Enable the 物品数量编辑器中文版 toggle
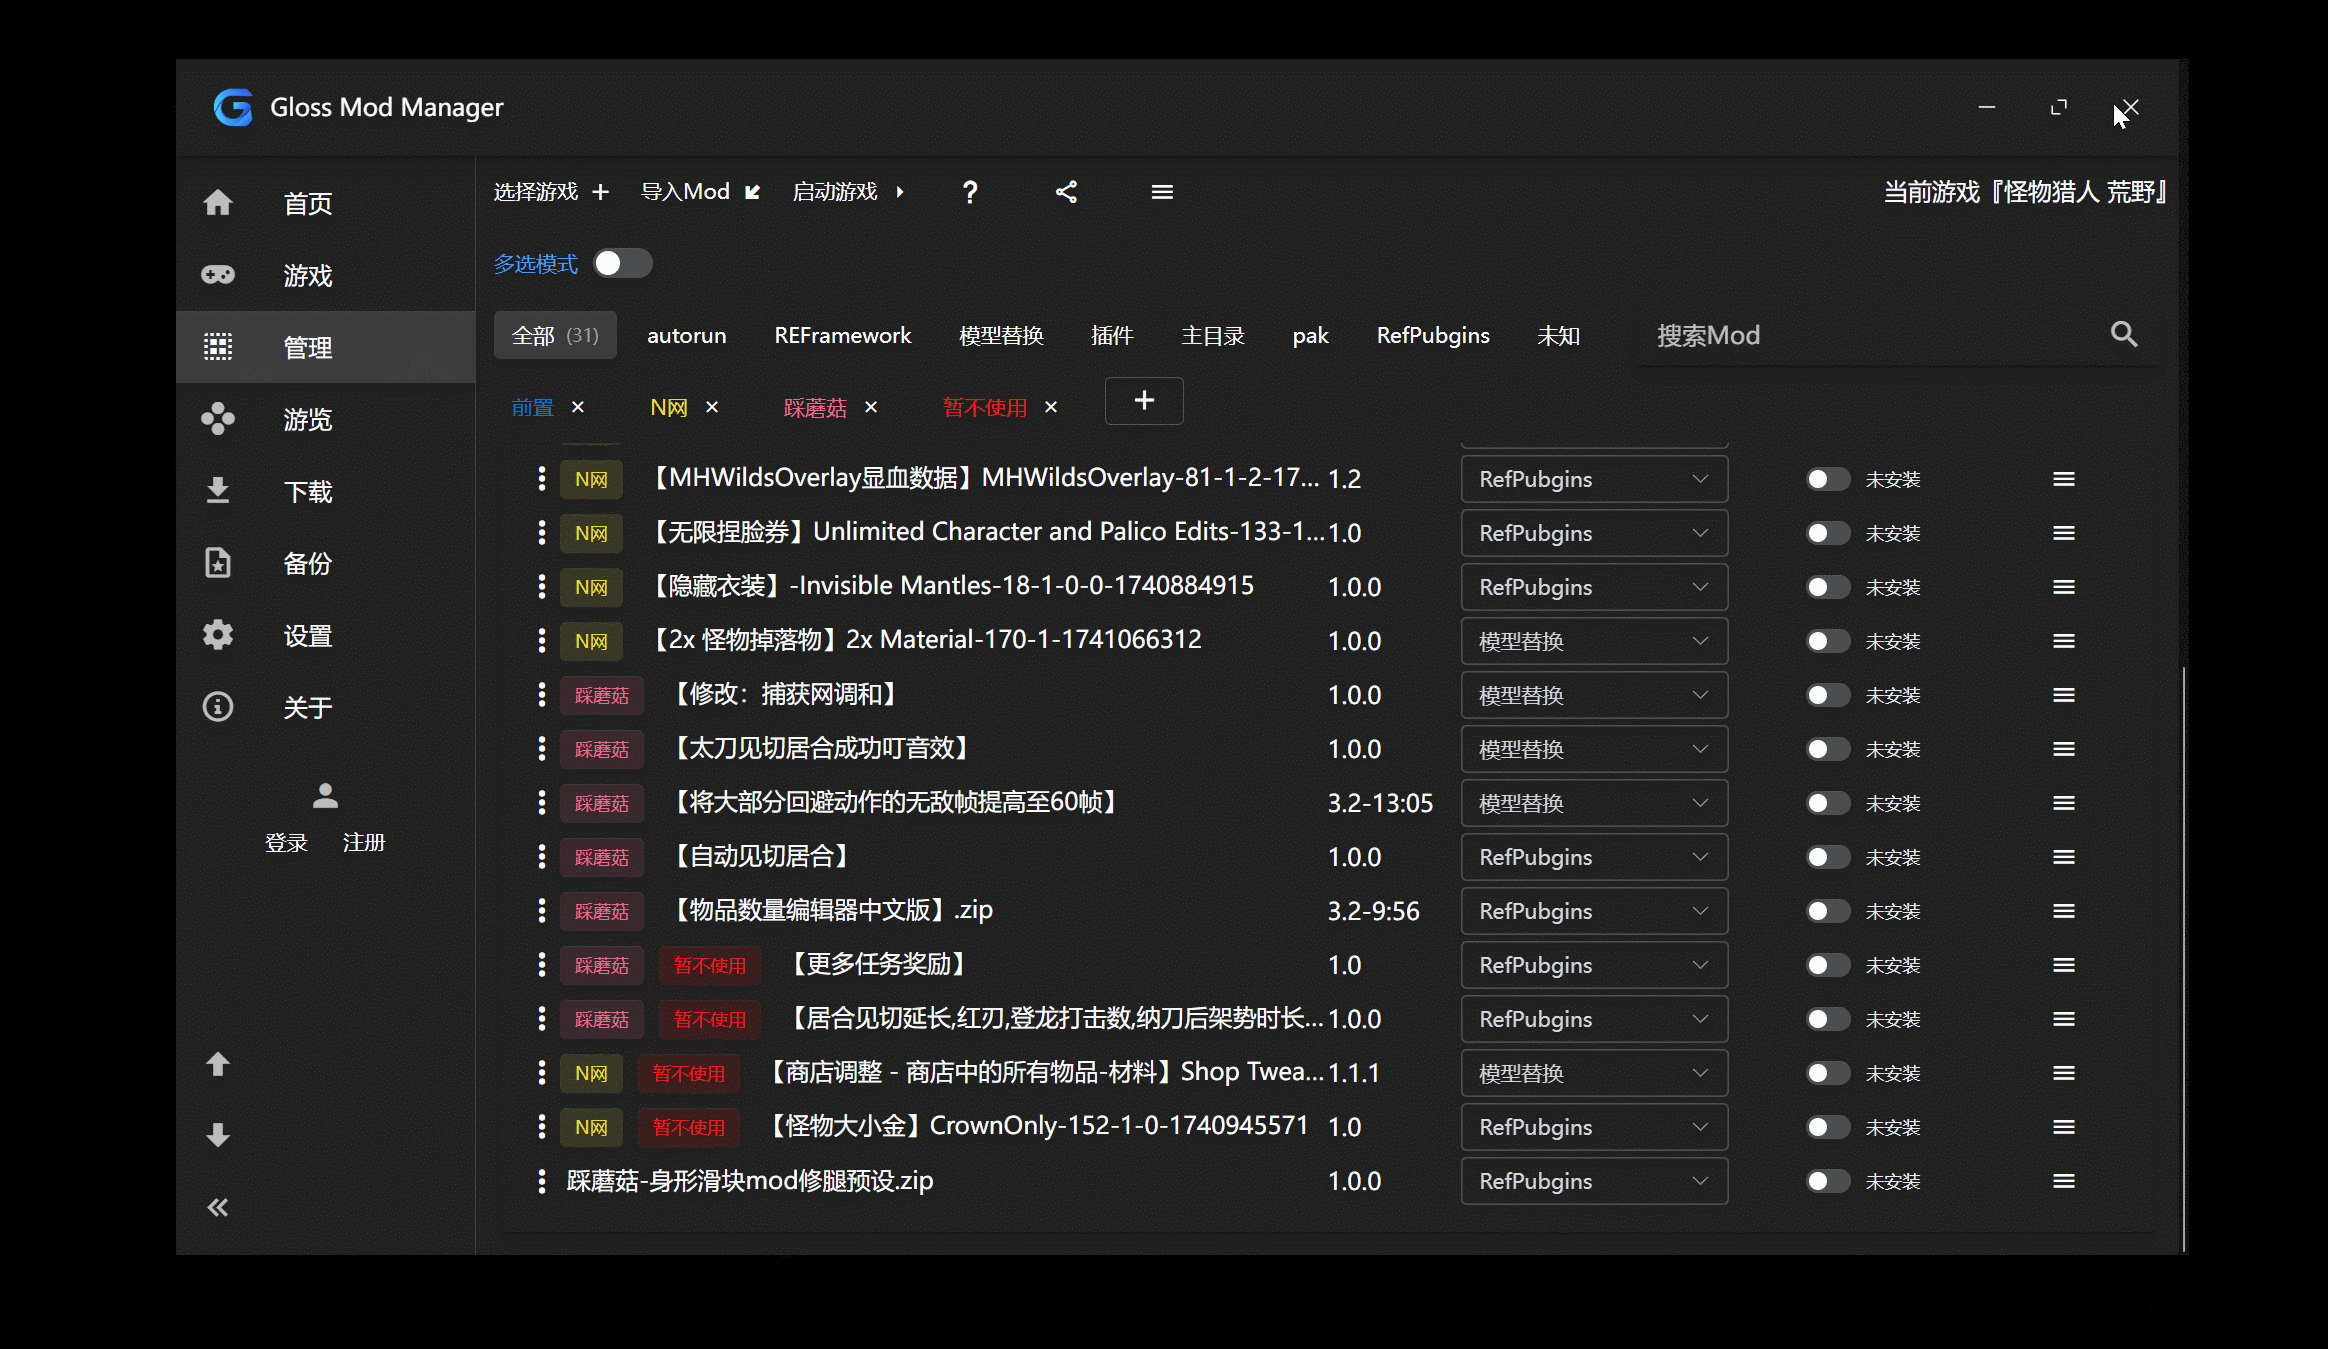The height and width of the screenshot is (1349, 2328). pyautogui.click(x=1828, y=911)
